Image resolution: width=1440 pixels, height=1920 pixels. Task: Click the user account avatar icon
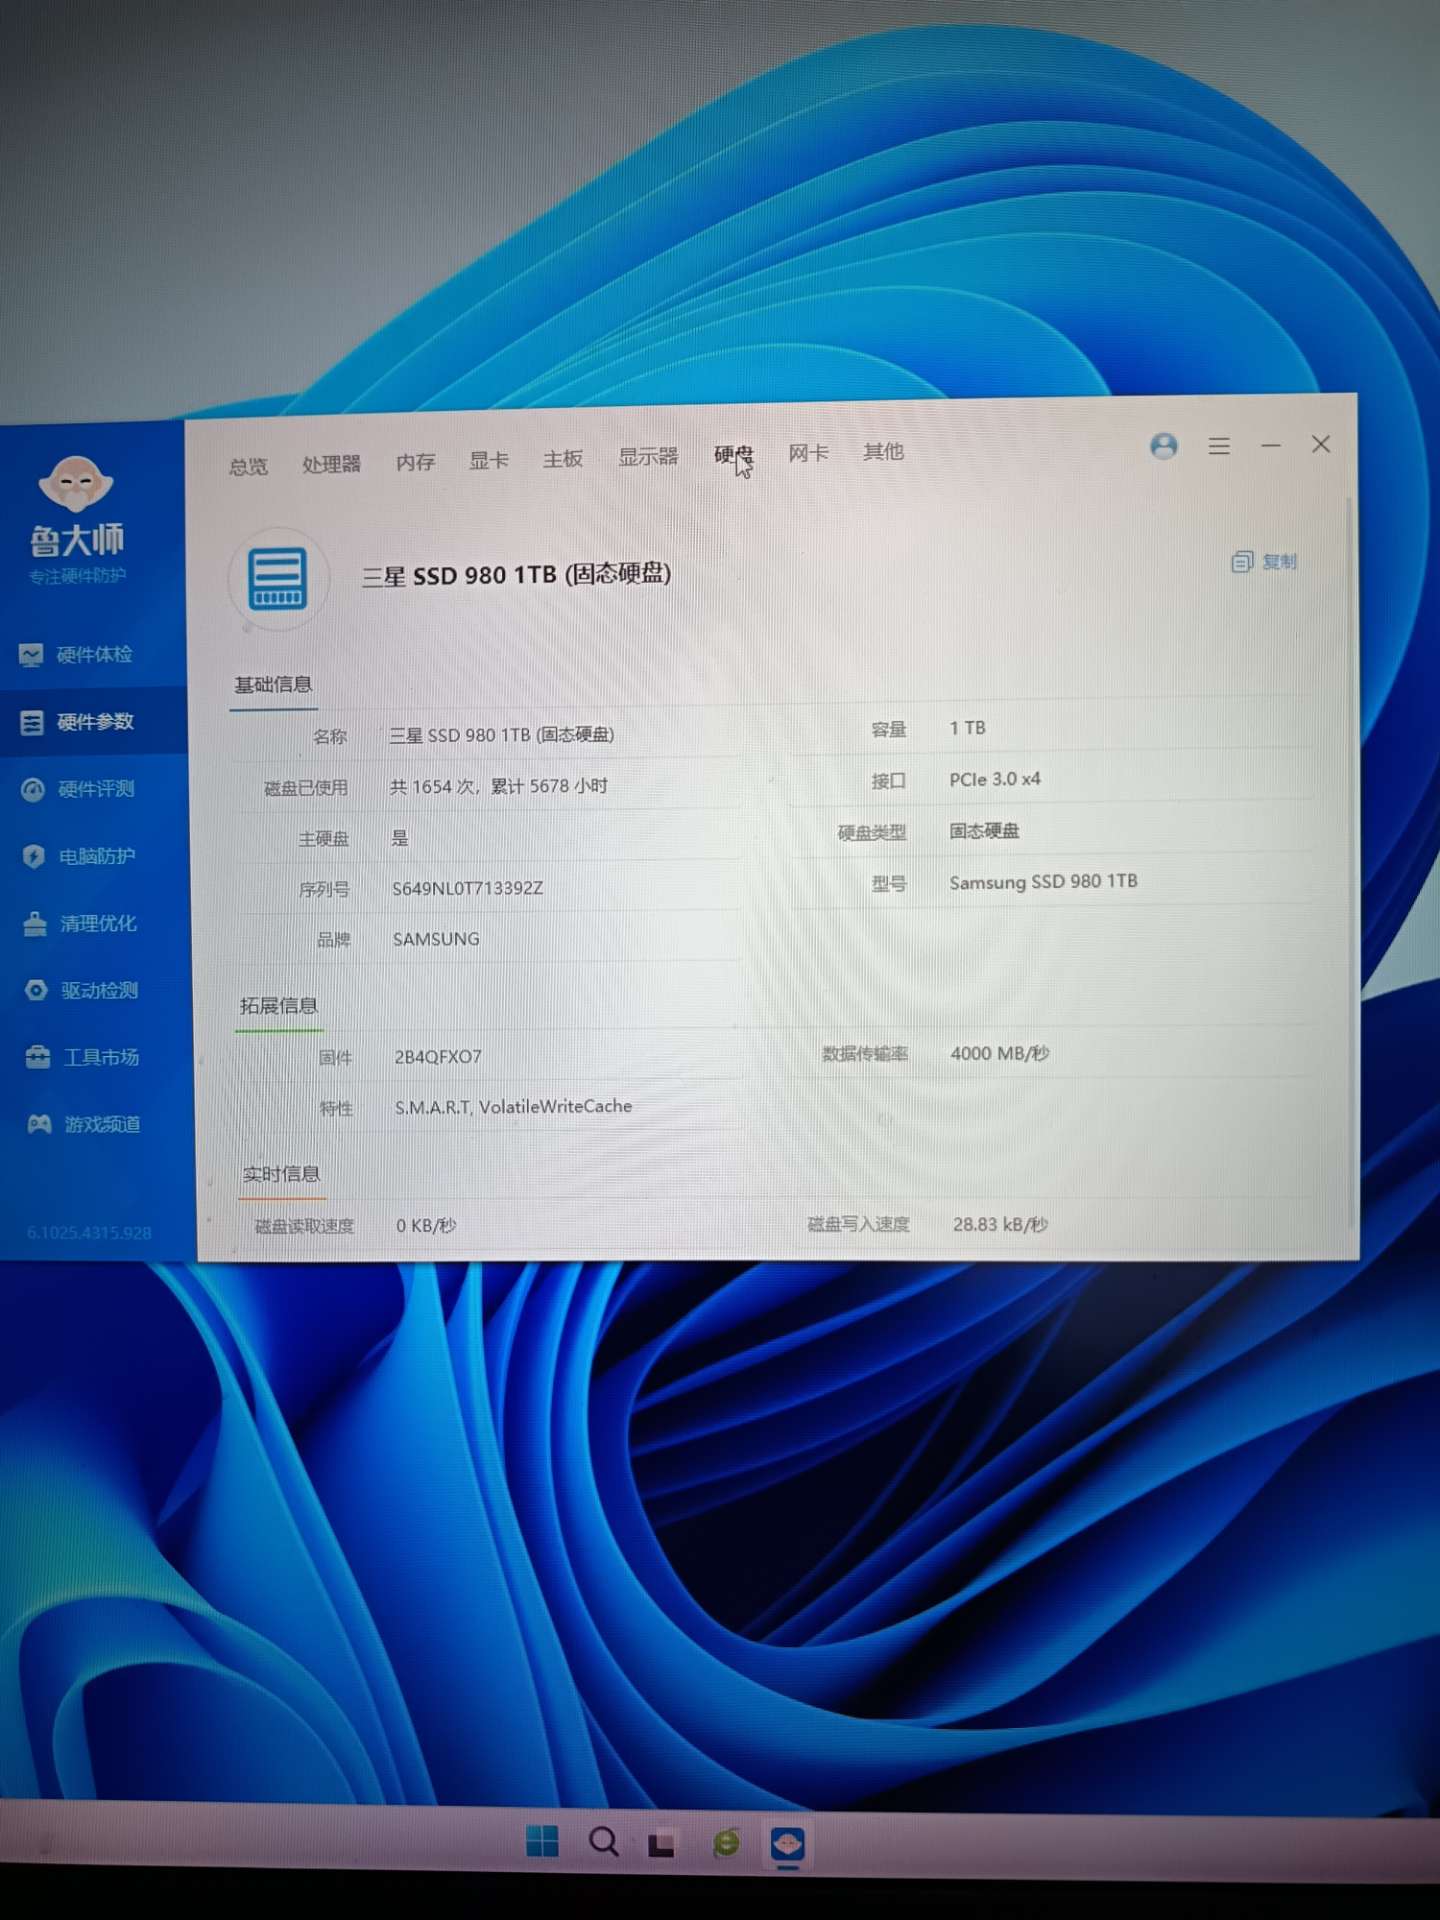tap(1163, 446)
